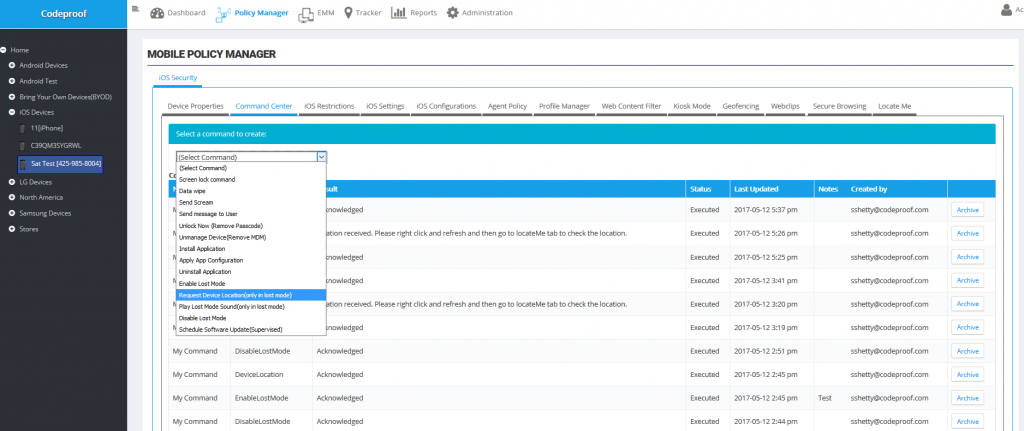The height and width of the screenshot is (431, 1024).
Task: Open the Dashboard gauge icon
Action: pos(157,12)
